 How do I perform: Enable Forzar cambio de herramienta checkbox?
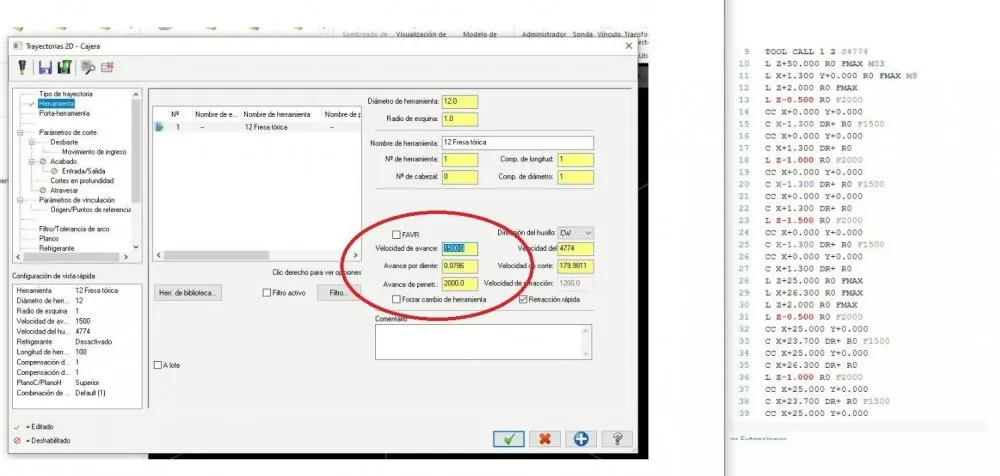click(397, 299)
